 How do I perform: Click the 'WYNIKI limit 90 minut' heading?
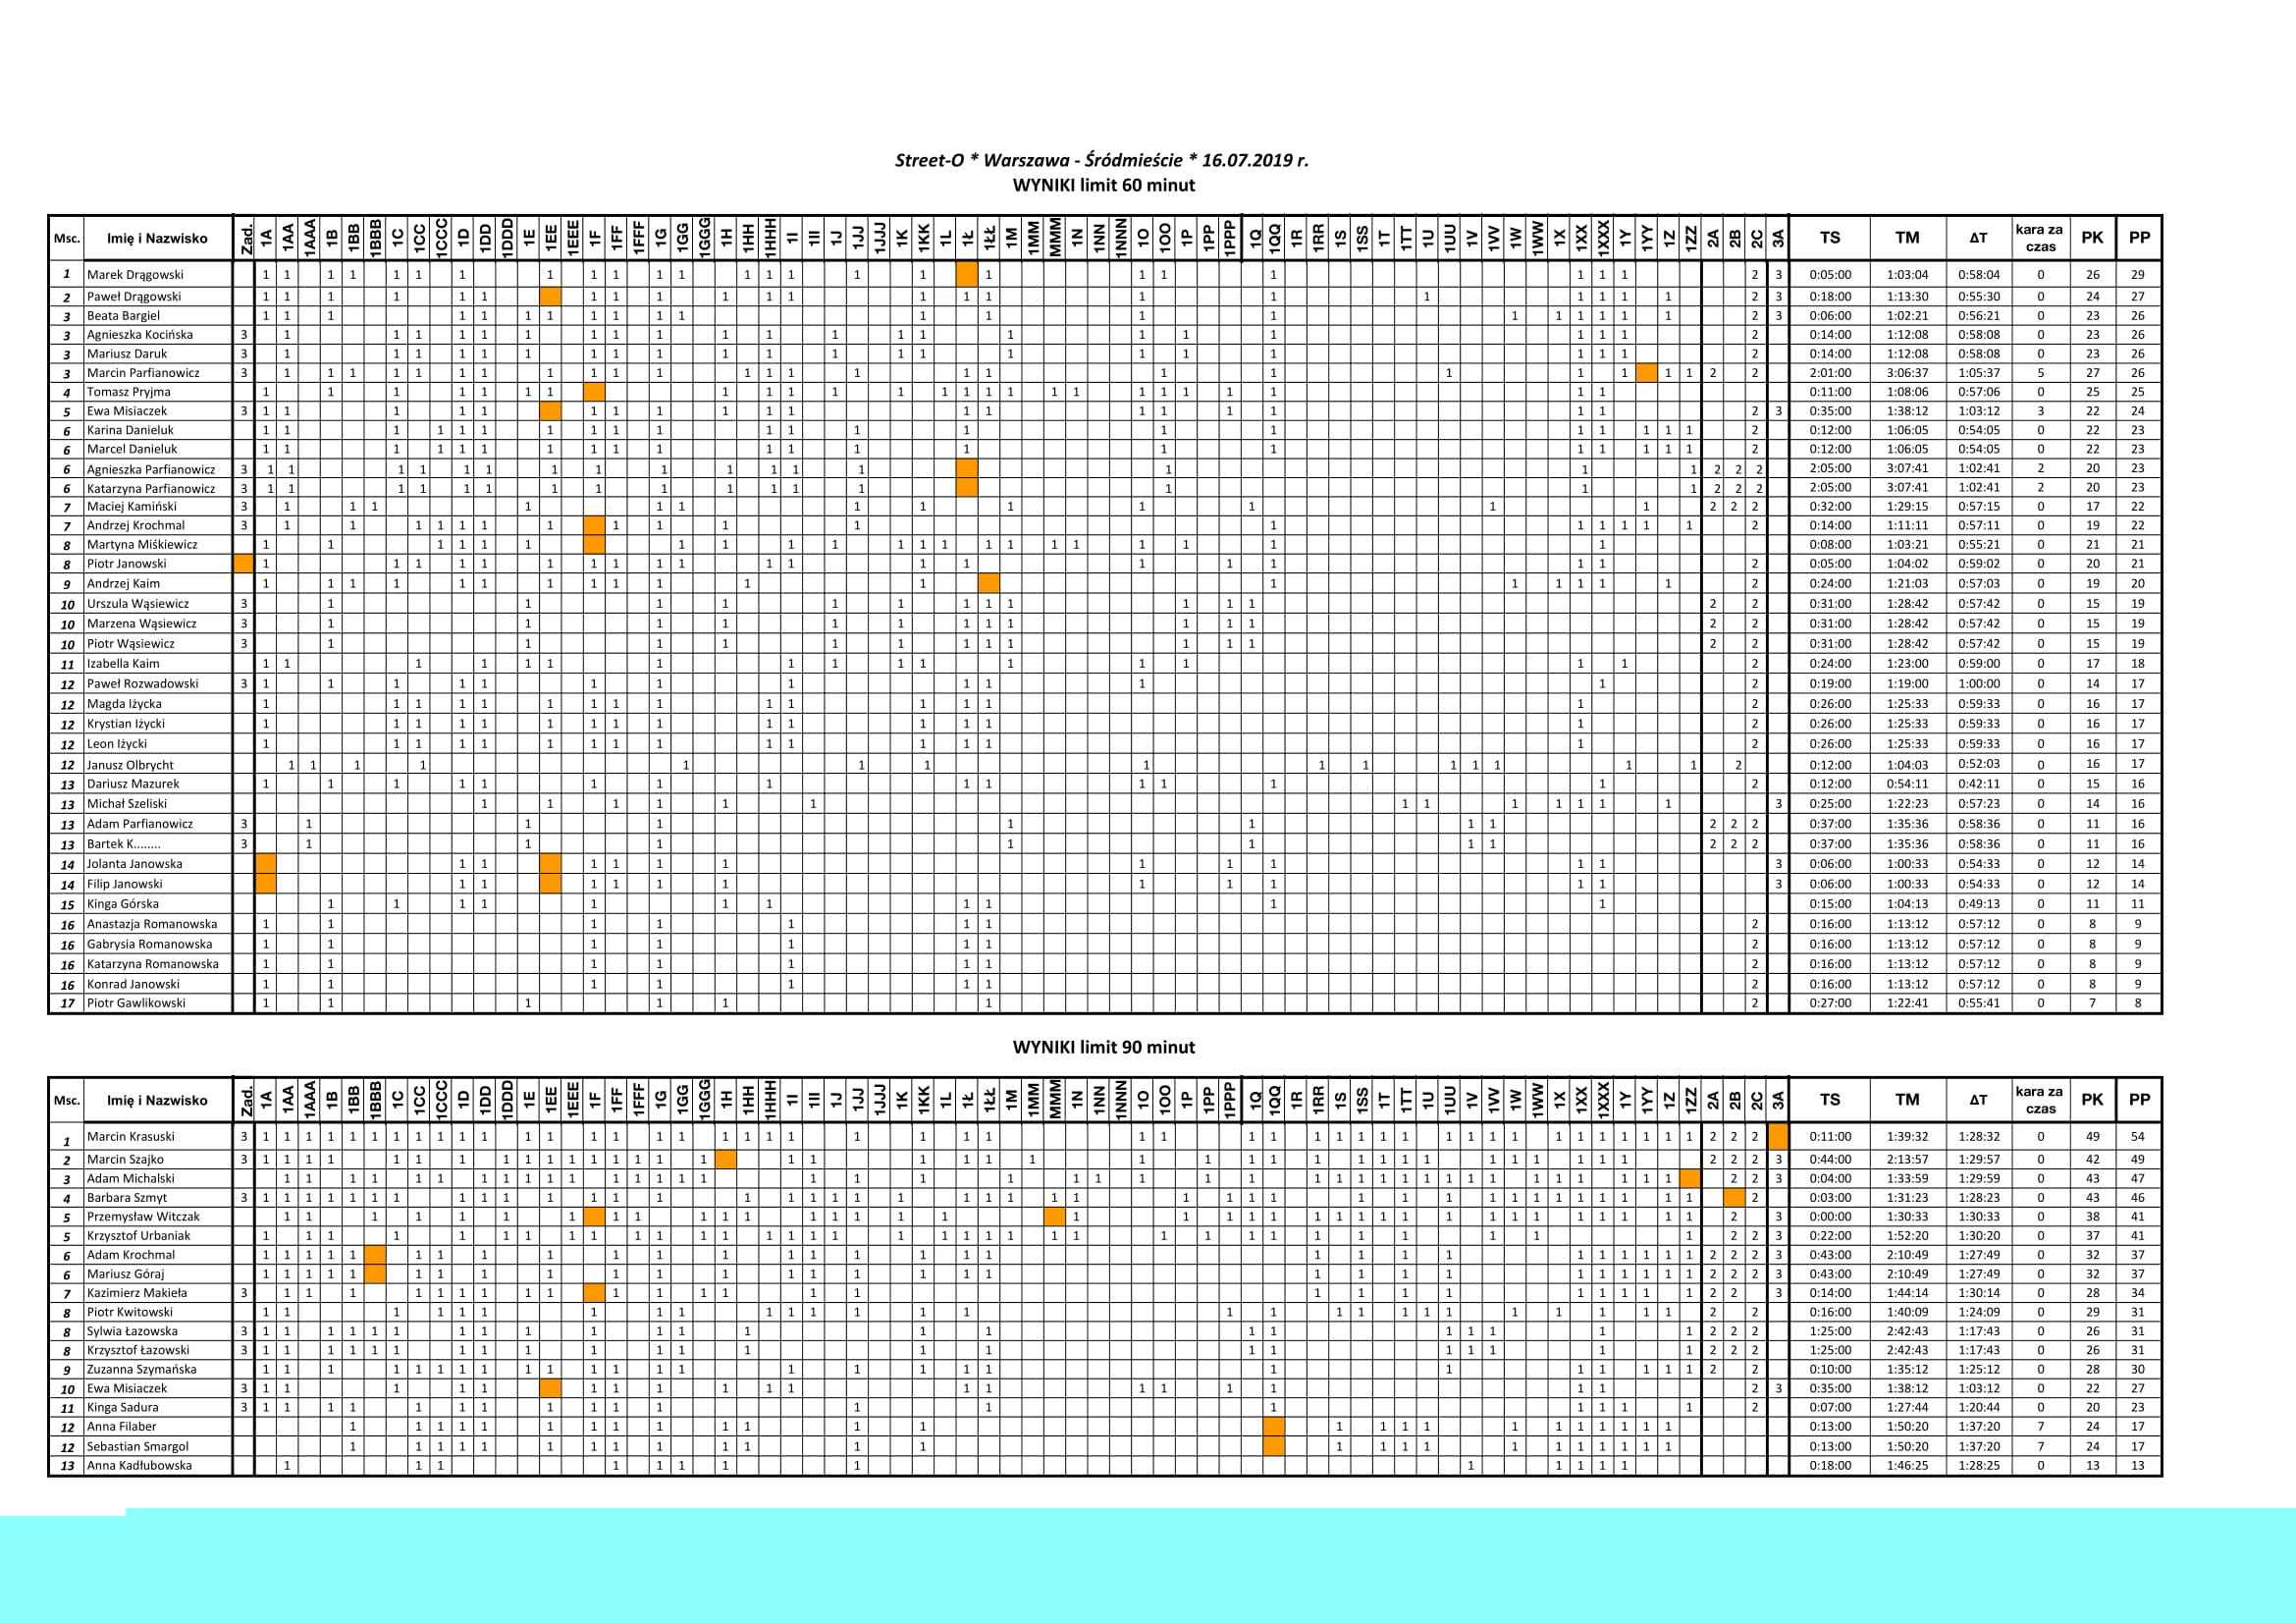click(x=1103, y=1047)
